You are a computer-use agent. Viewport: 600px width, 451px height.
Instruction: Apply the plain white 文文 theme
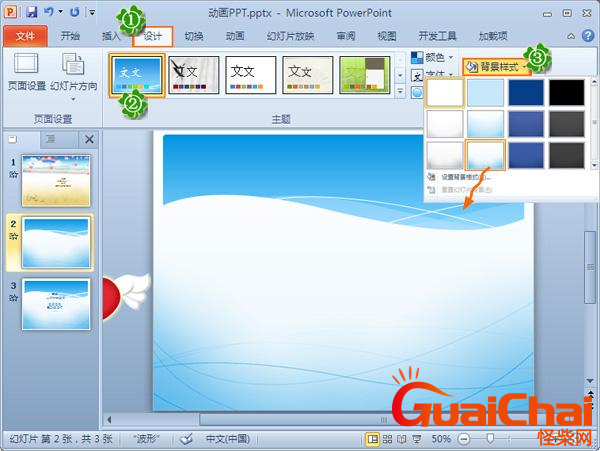[251, 75]
